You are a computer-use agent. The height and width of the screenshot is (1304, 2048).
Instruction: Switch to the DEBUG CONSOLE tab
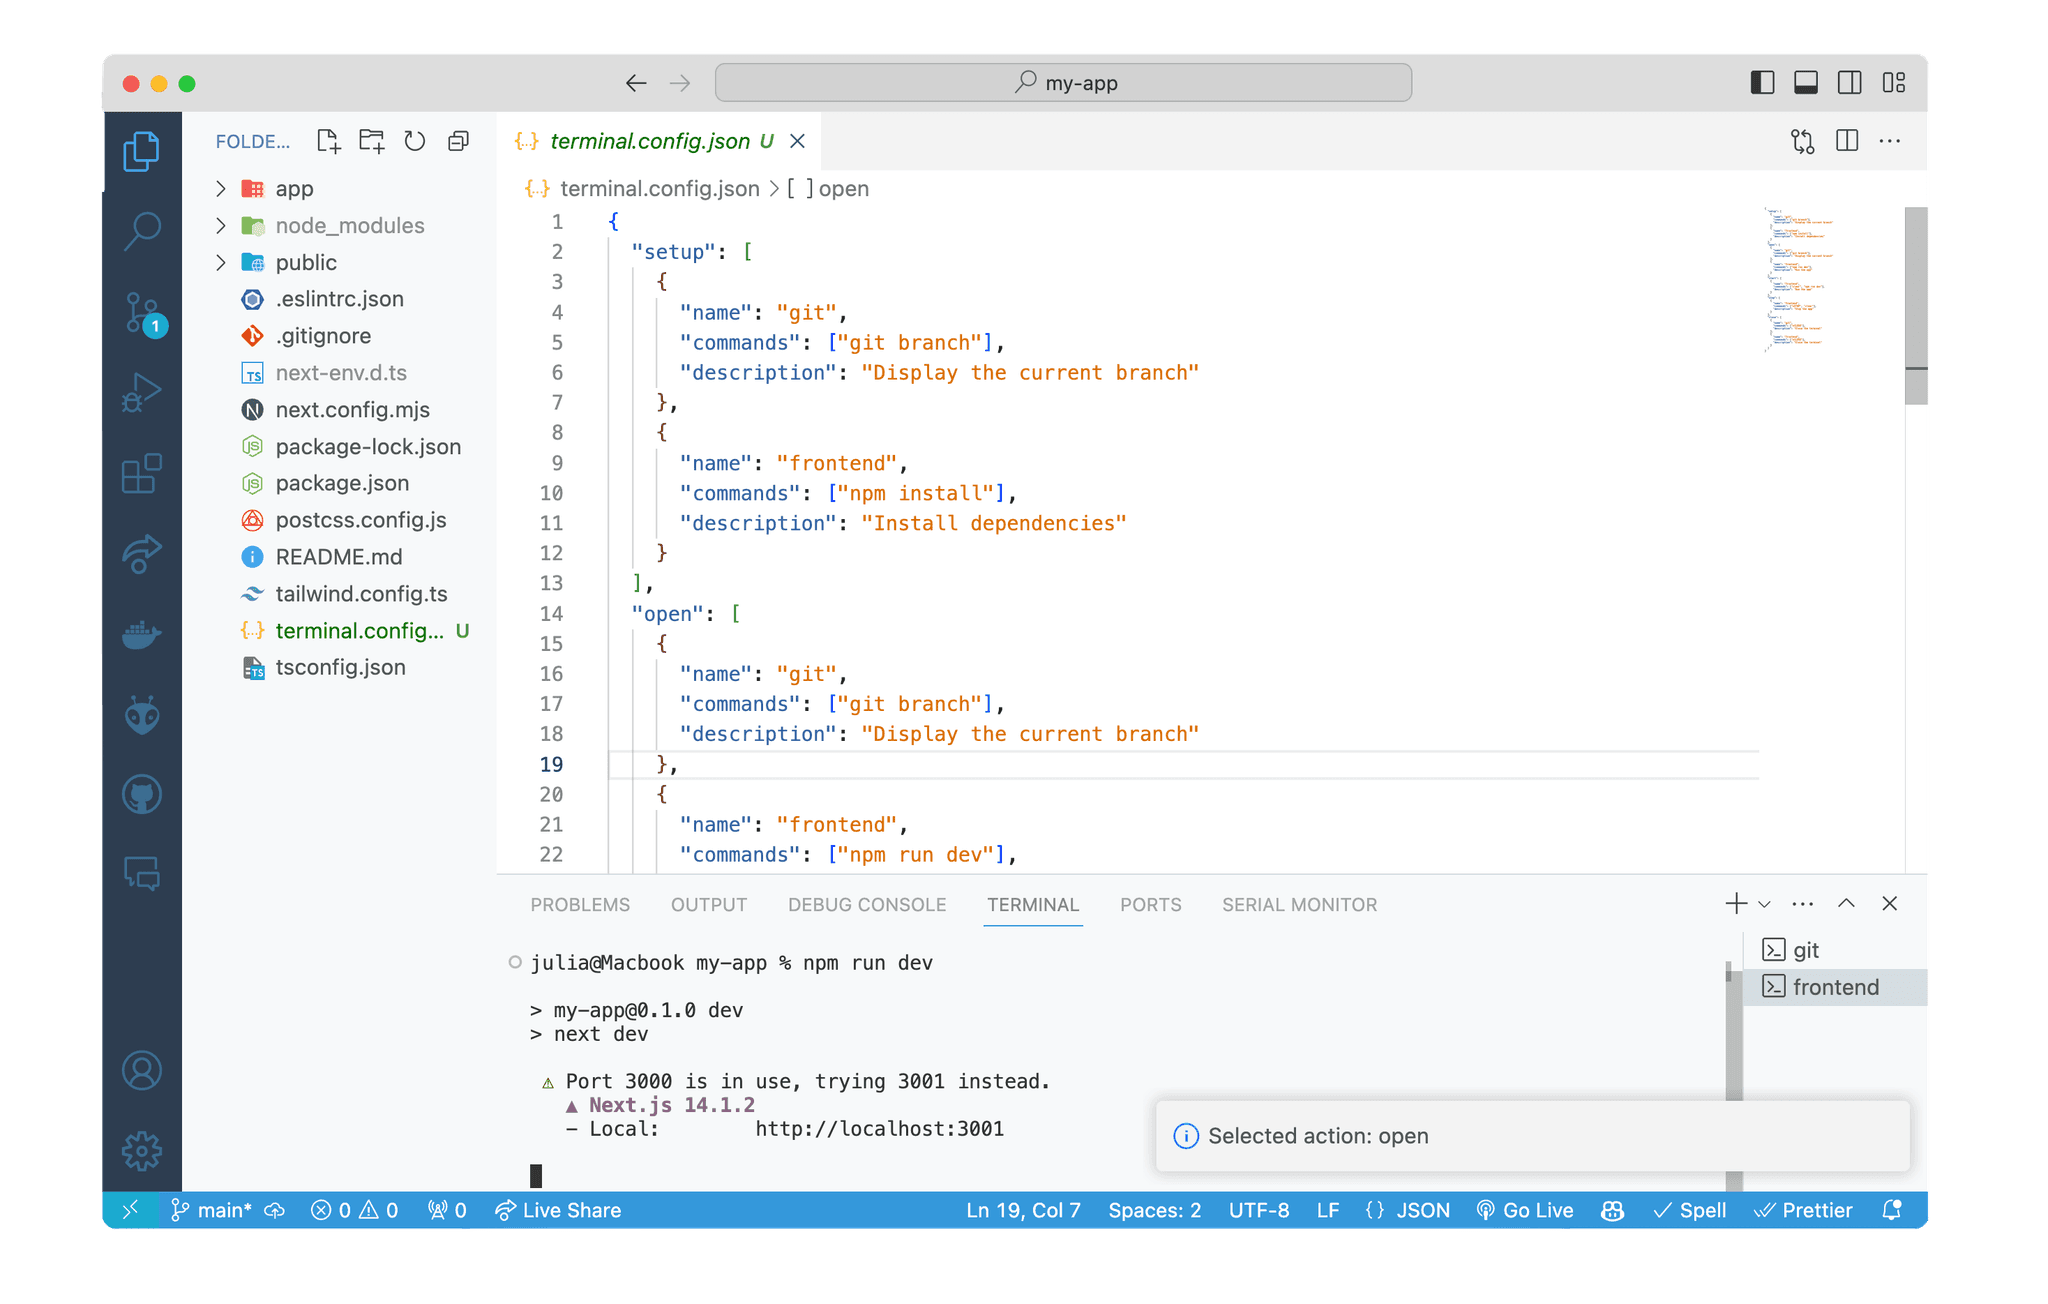click(867, 905)
